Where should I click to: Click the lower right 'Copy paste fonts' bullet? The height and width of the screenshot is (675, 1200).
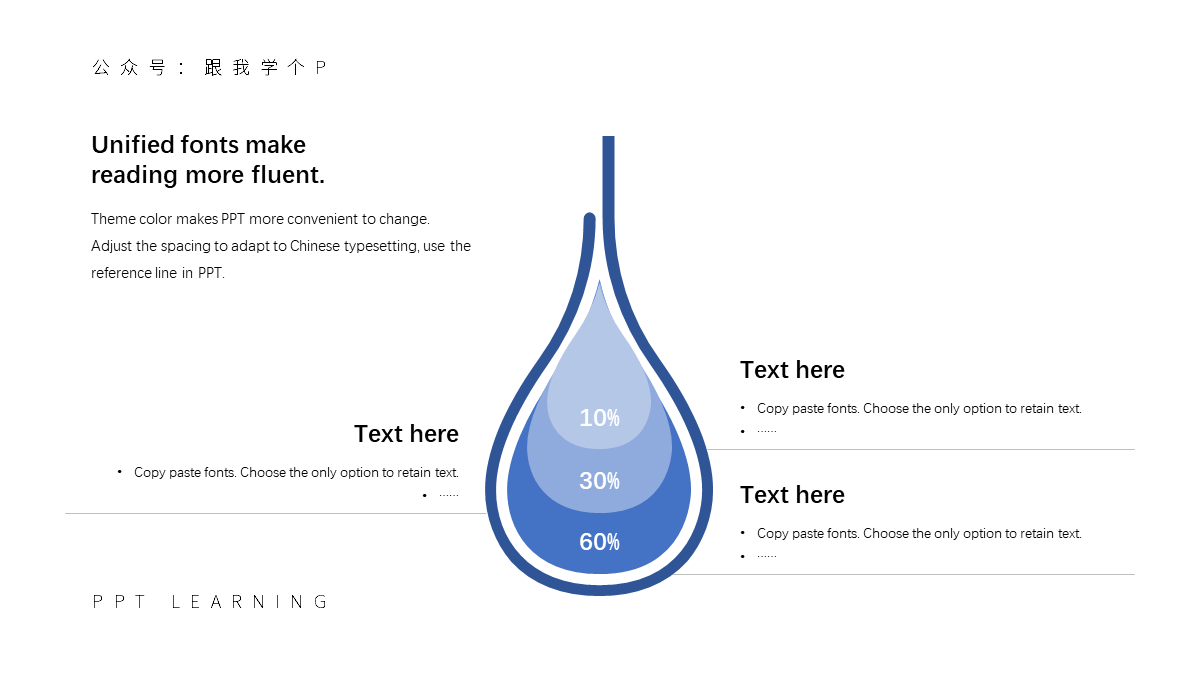tap(919, 534)
